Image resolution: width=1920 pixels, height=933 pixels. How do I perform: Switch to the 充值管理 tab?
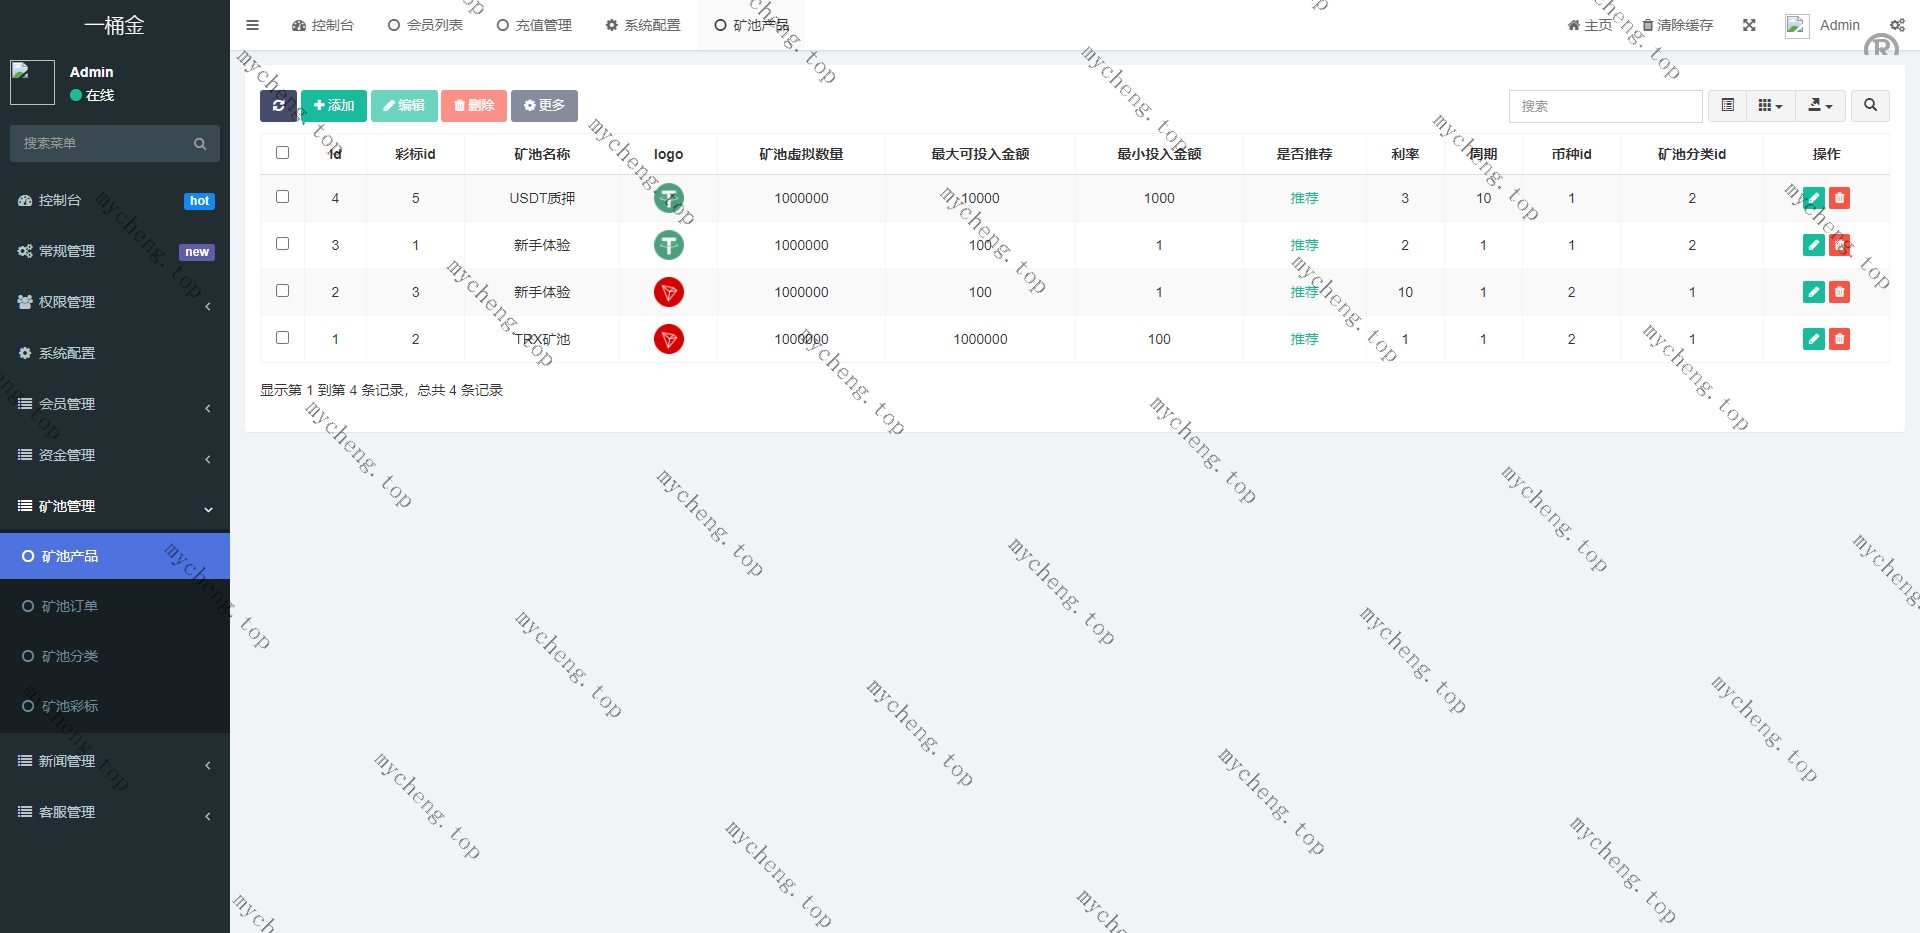coord(534,25)
